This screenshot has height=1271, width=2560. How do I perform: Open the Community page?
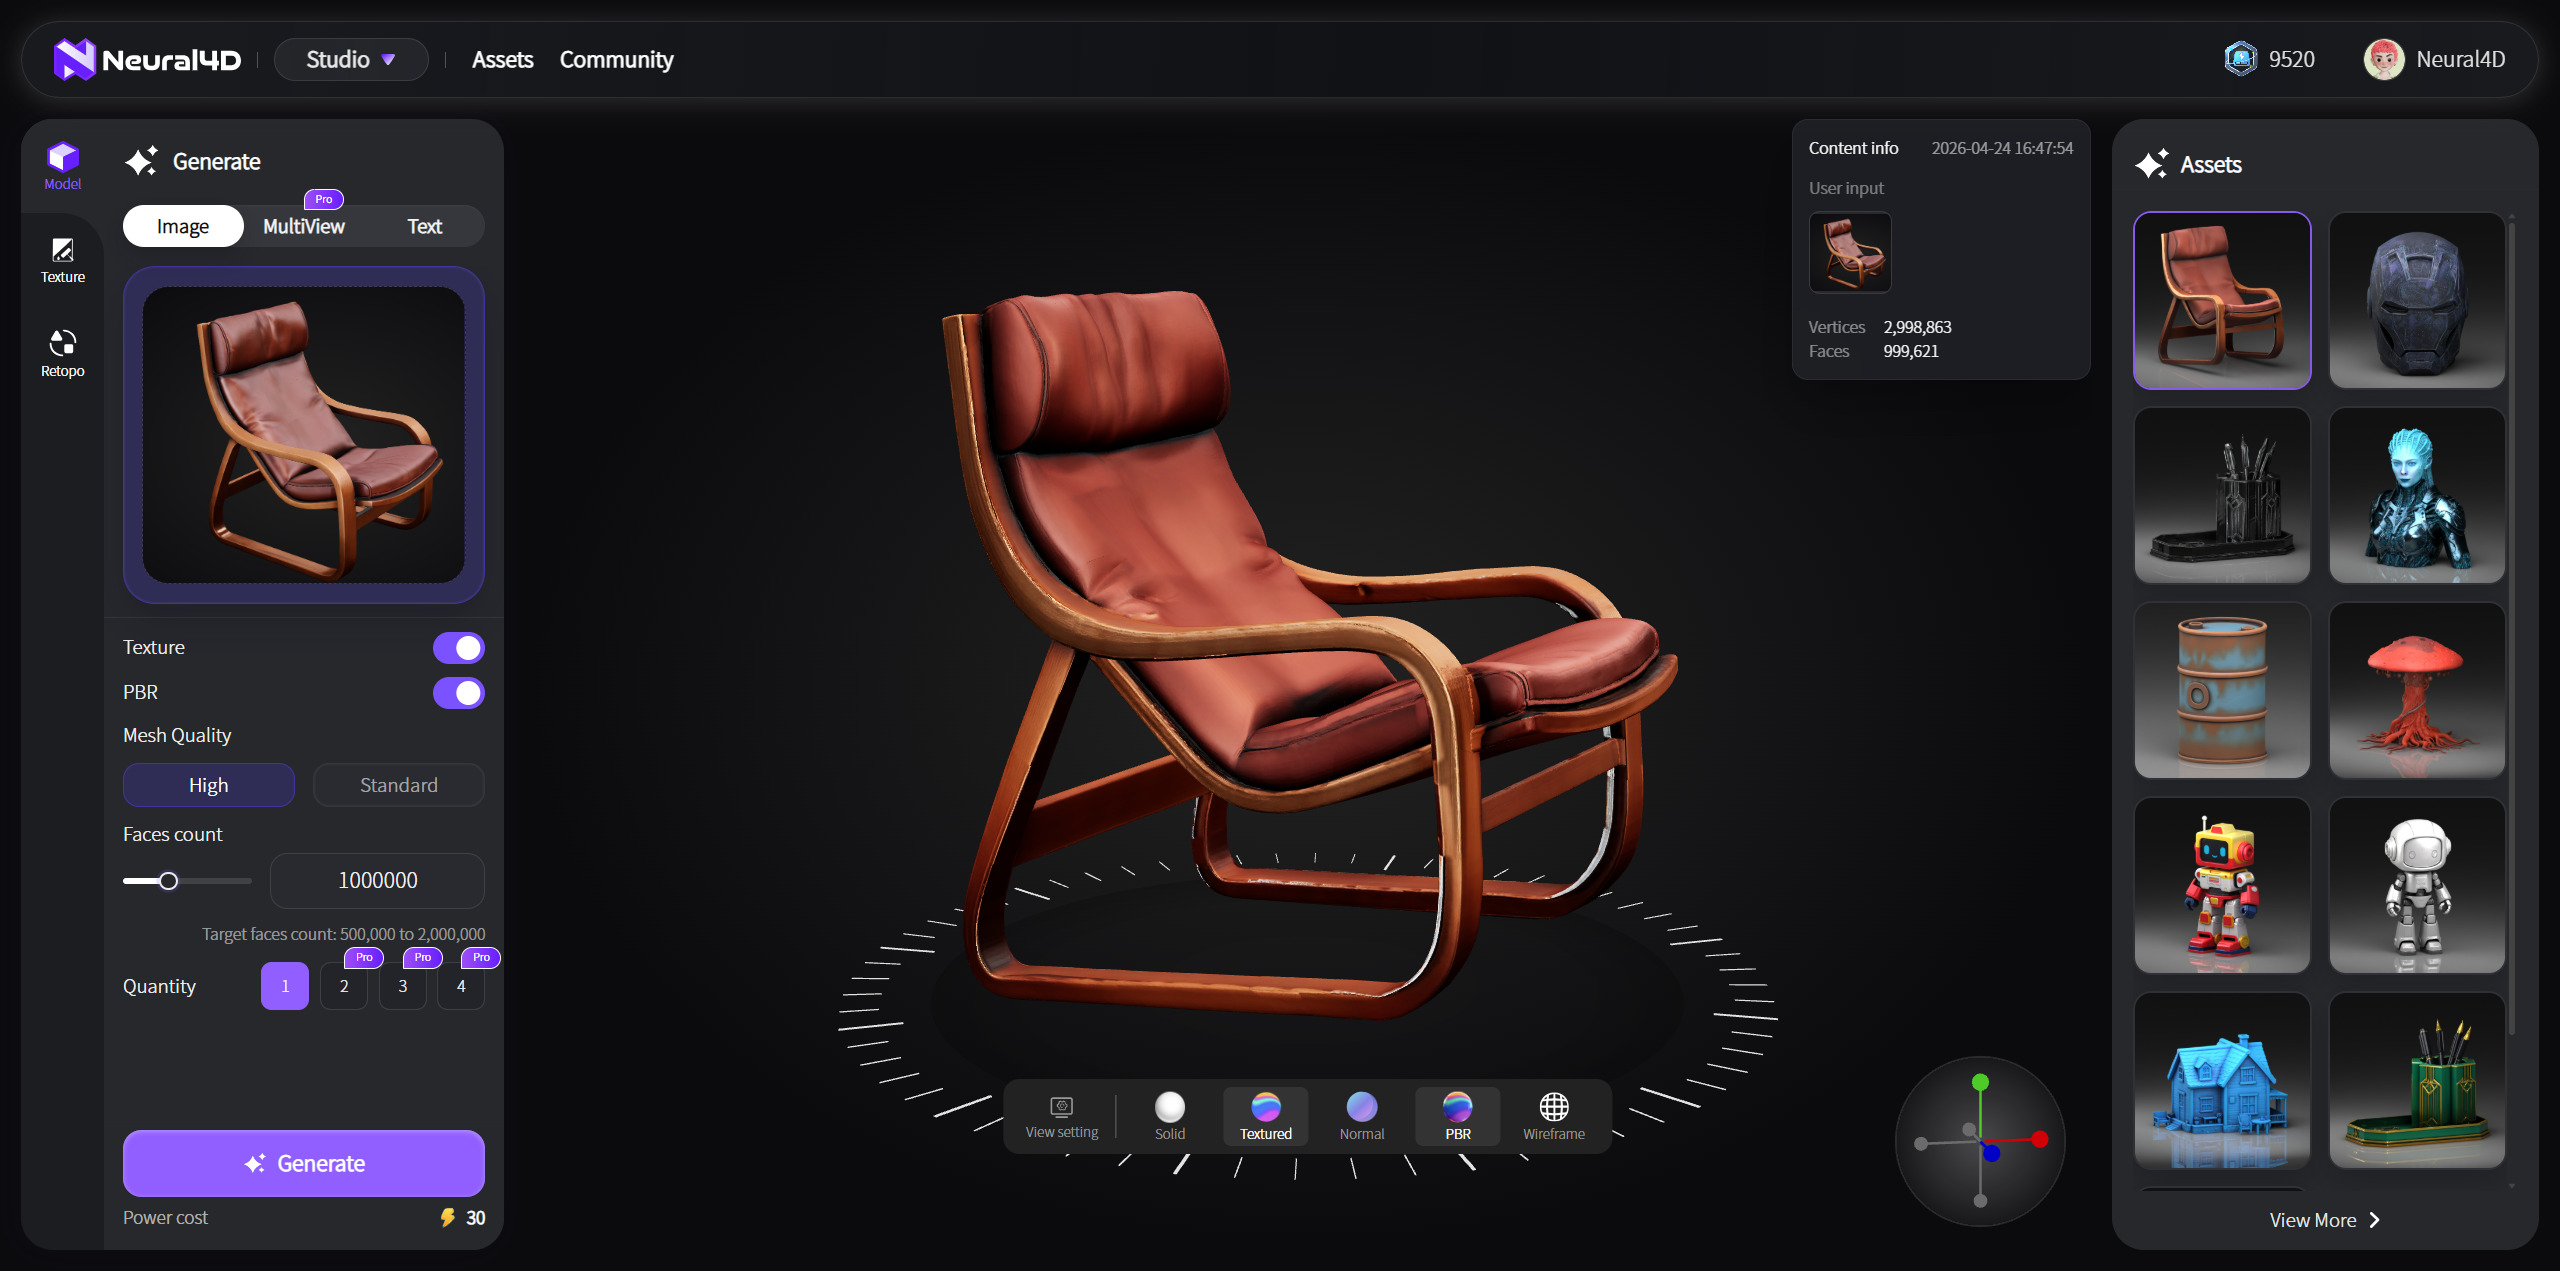coord(616,59)
